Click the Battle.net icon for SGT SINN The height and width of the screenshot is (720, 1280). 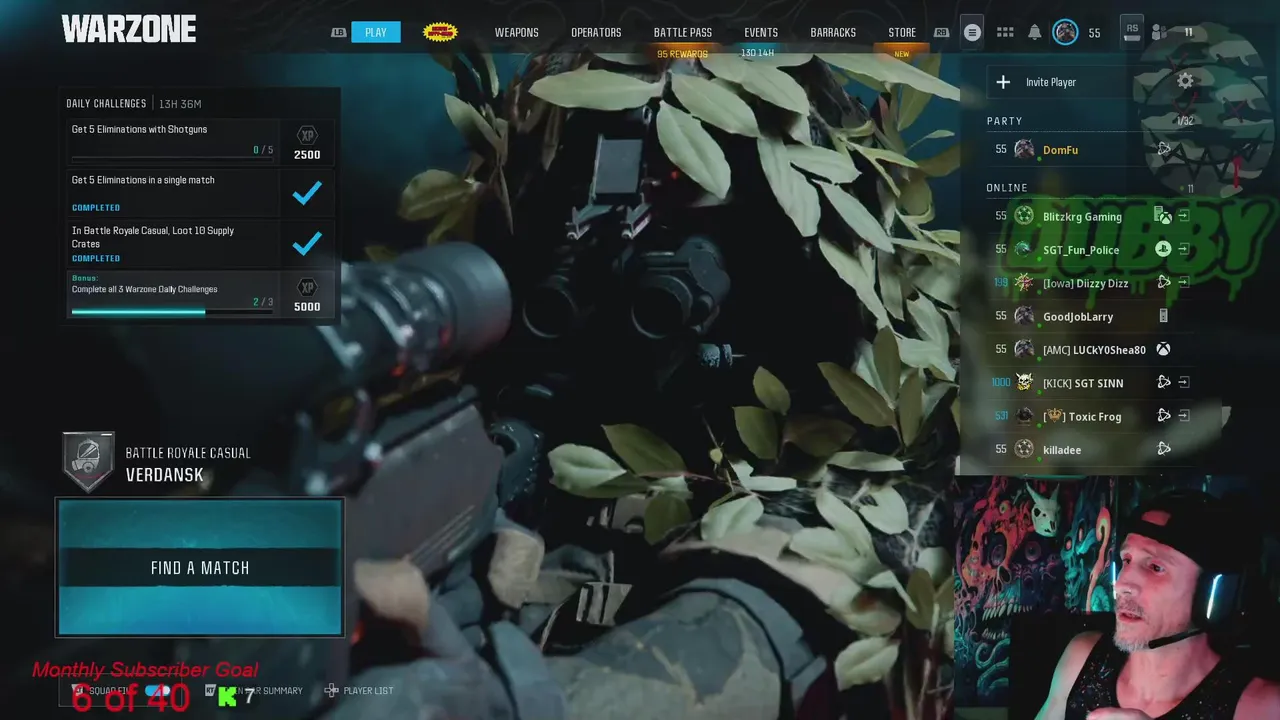[1163, 382]
